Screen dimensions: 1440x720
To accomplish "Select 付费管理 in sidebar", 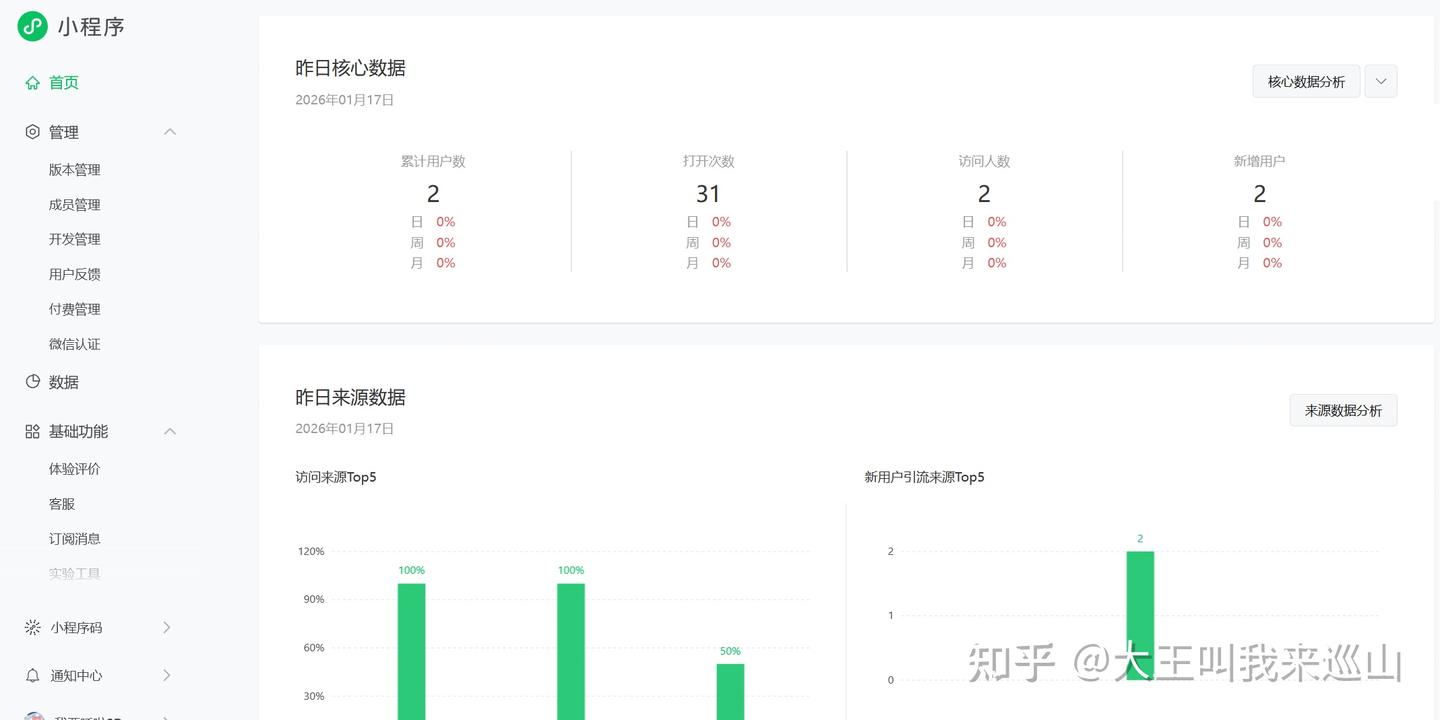I will click(75, 310).
